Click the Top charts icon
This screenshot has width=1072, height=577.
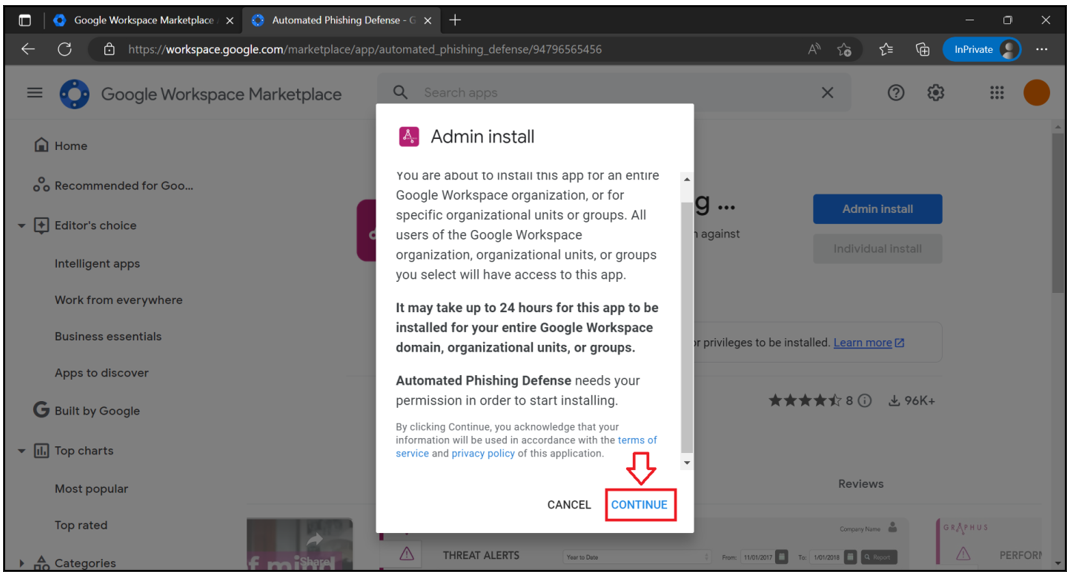(x=41, y=451)
